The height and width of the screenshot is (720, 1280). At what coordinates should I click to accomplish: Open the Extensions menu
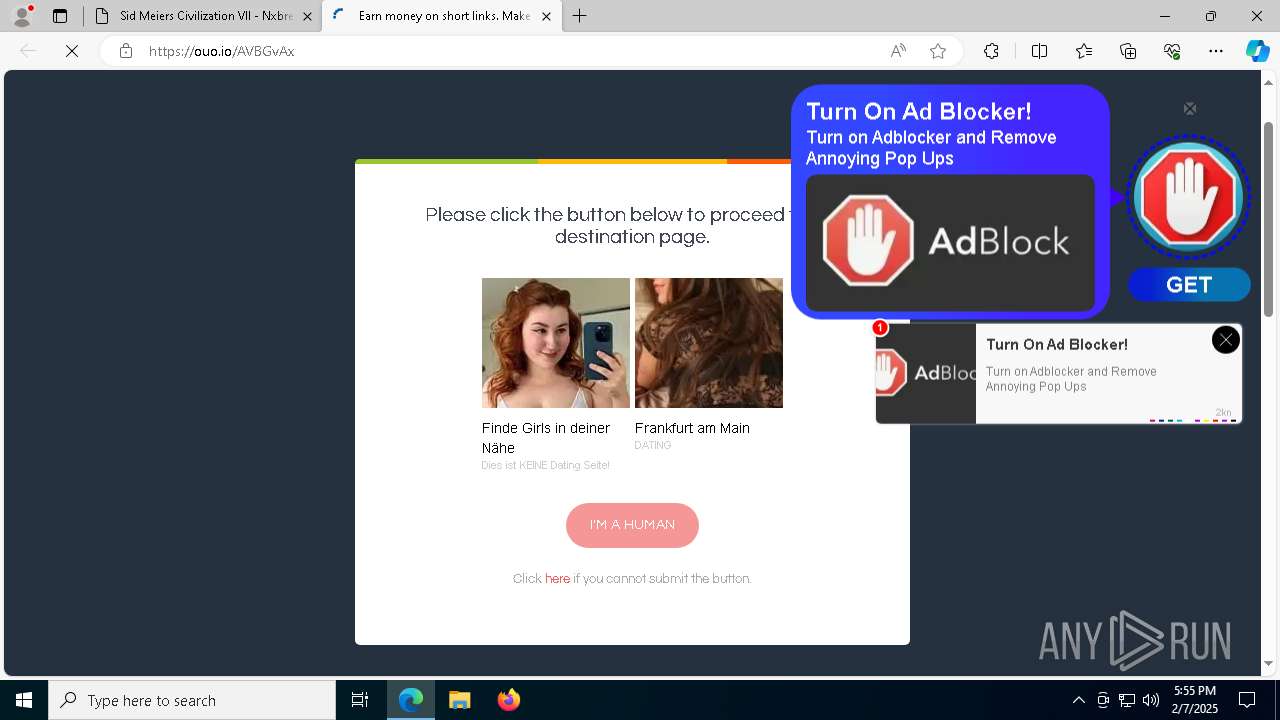pos(991,51)
